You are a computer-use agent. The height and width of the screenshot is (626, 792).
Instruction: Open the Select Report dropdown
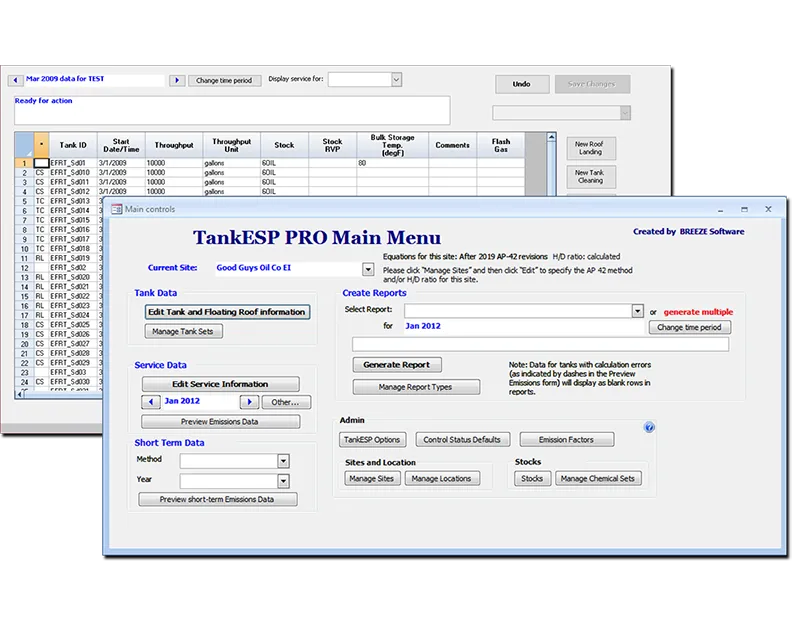tap(637, 311)
